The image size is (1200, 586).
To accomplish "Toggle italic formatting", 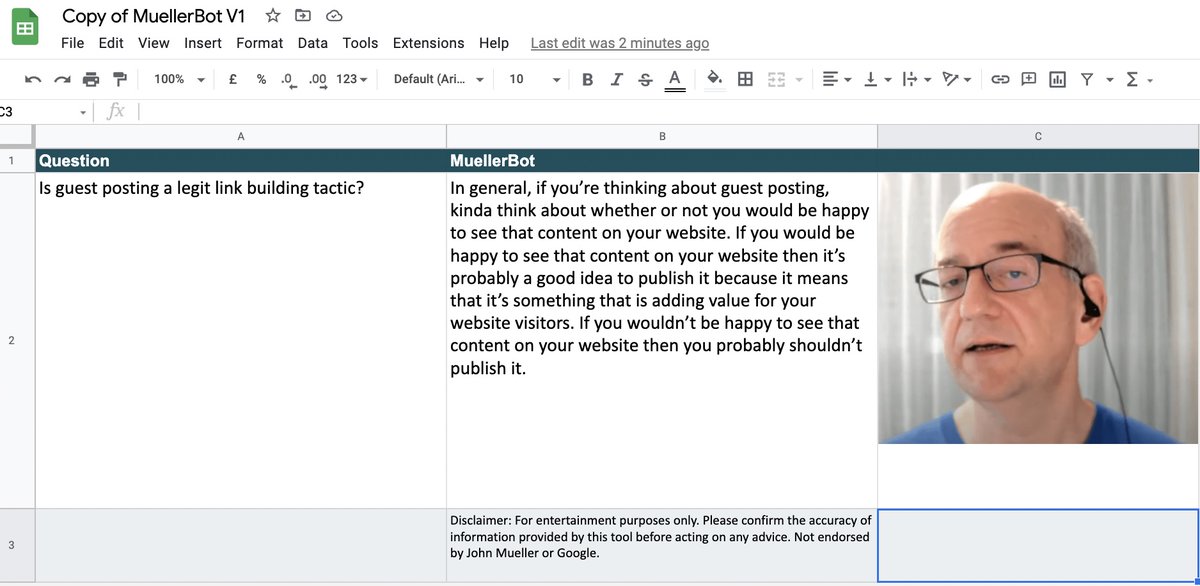I will [616, 79].
